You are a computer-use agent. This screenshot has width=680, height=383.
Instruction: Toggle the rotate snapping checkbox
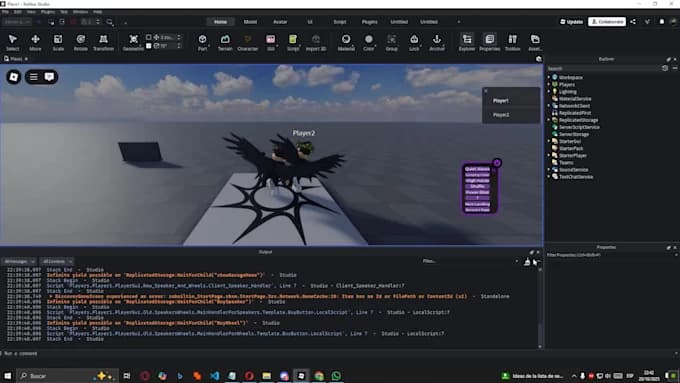149,46
